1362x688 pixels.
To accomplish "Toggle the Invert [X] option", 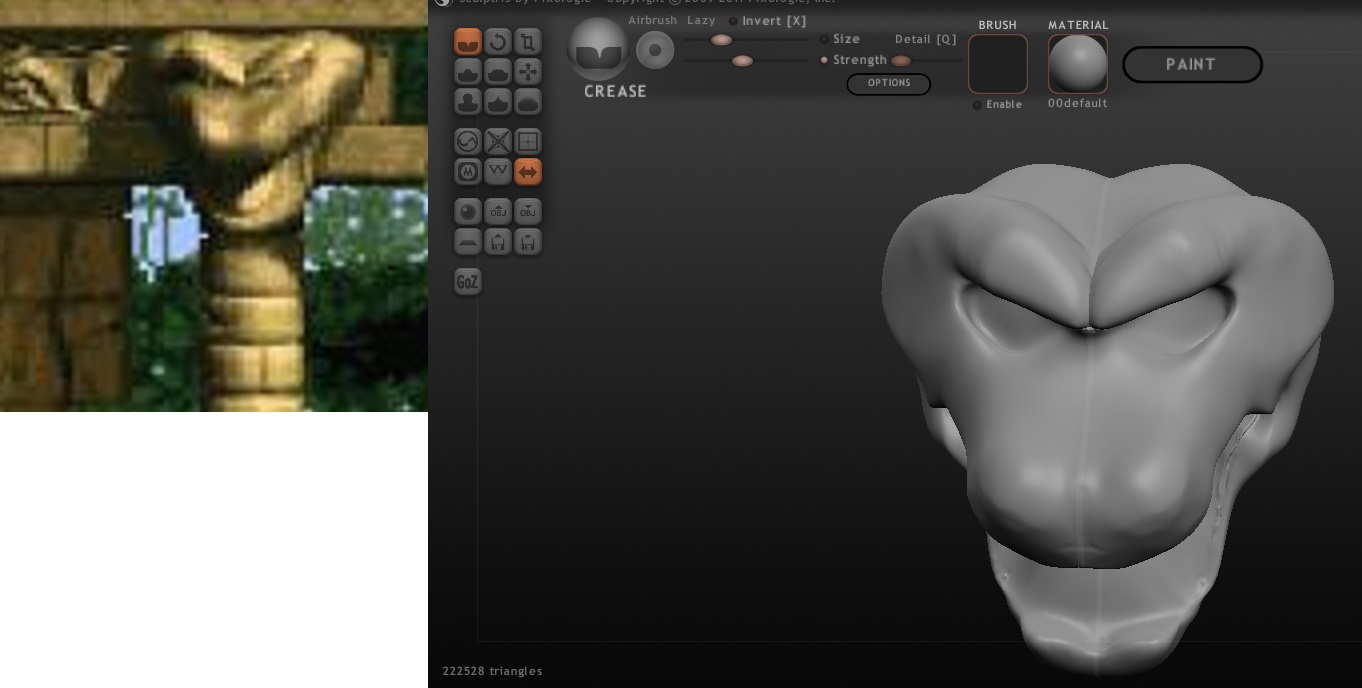I will [733, 21].
